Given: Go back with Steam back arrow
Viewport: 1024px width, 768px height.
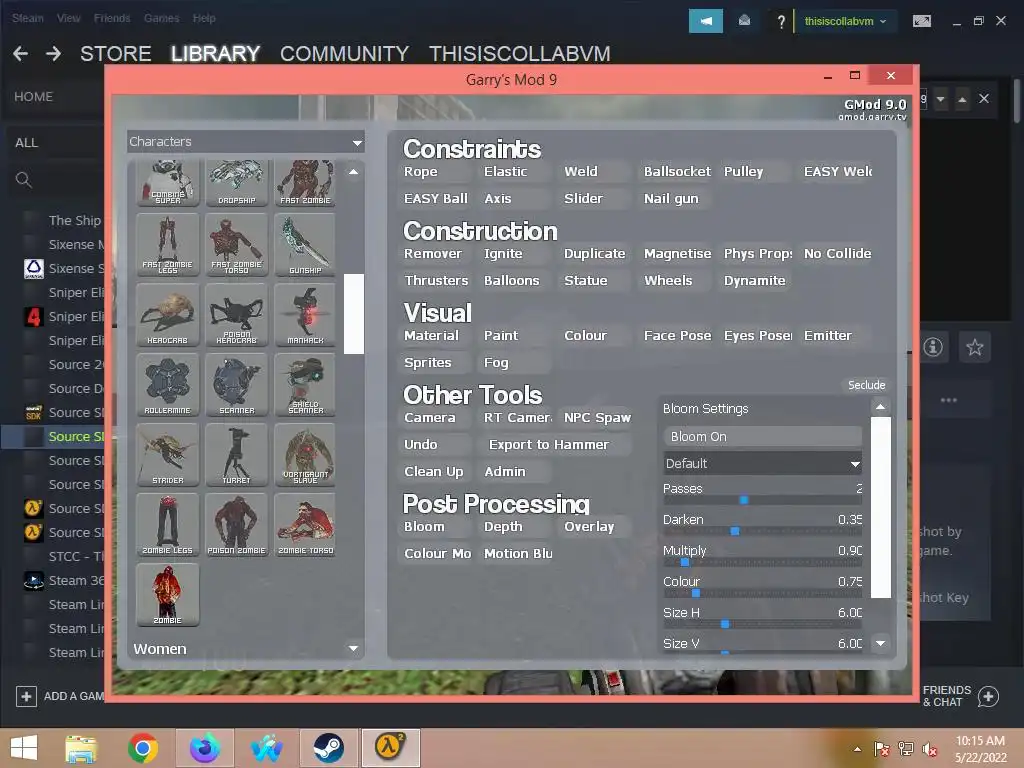Looking at the screenshot, I should (20, 54).
